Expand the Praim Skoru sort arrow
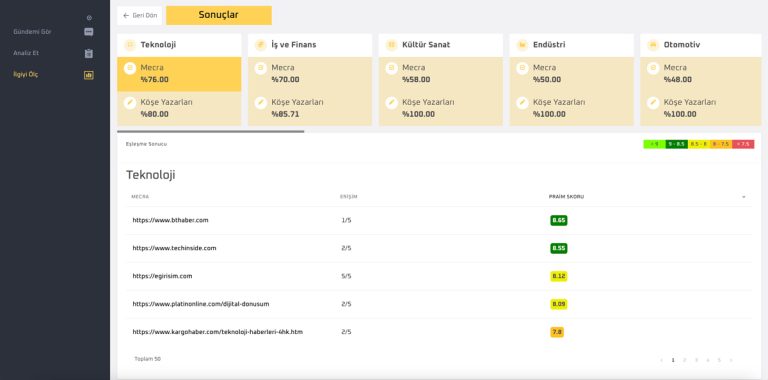 (x=744, y=197)
